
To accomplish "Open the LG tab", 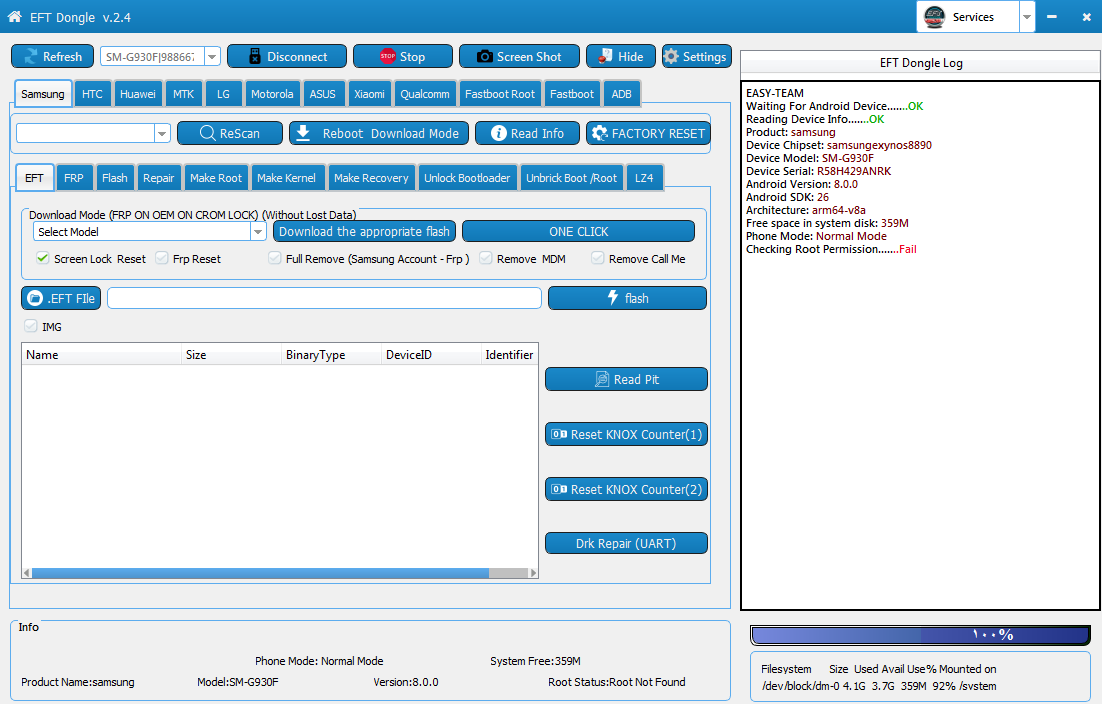I will [x=223, y=93].
